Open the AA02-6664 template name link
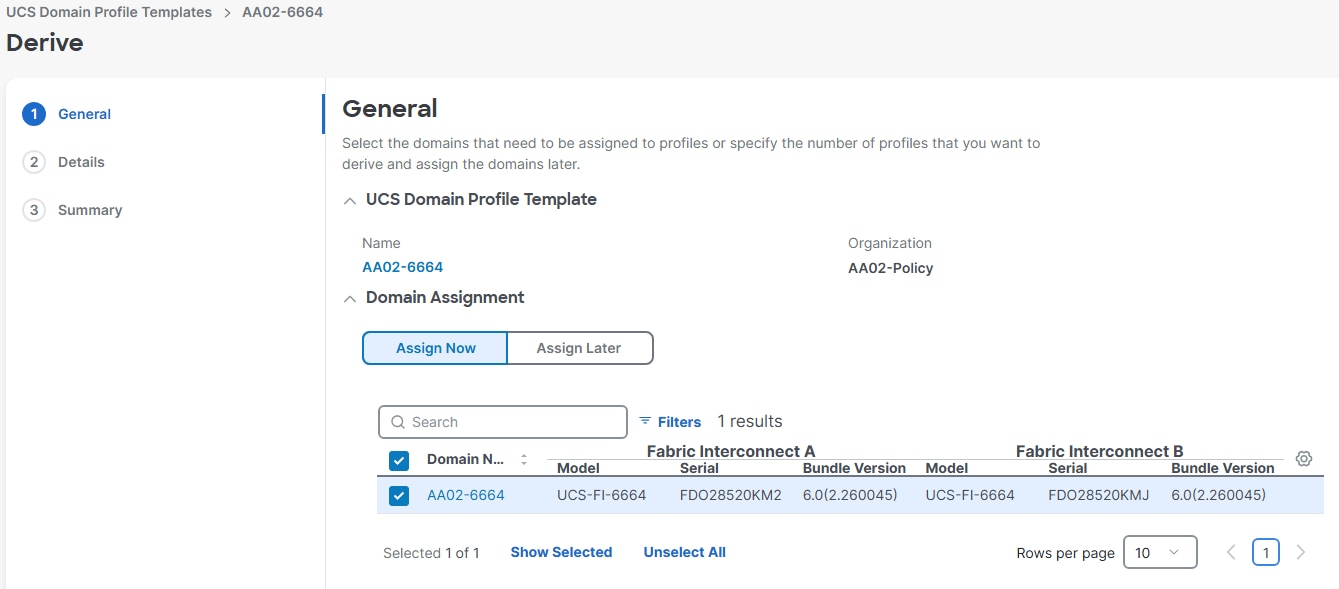 tap(402, 267)
